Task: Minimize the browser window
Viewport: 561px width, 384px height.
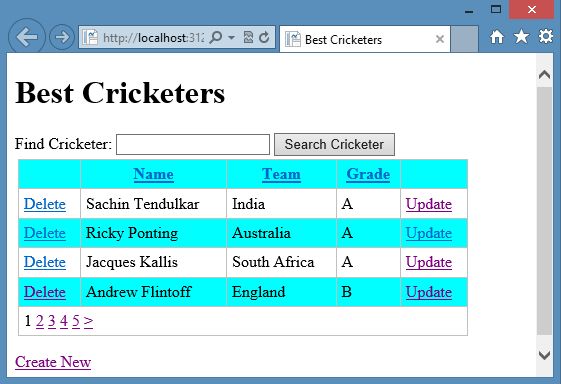Action: tap(469, 11)
